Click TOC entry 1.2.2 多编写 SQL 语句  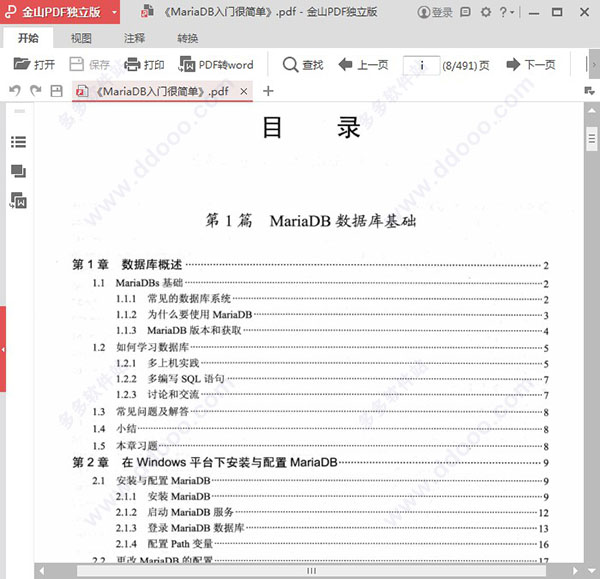[332, 379]
